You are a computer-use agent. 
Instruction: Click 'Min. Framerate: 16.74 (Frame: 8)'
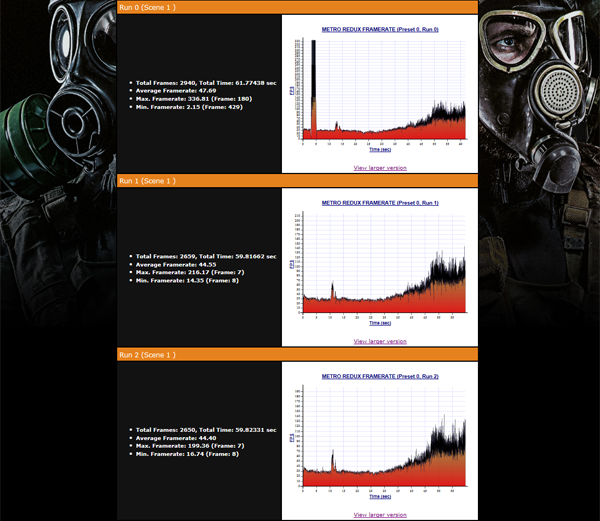click(x=188, y=454)
